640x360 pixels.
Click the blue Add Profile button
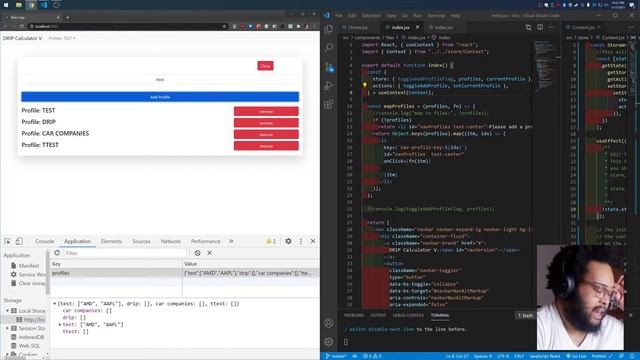point(160,97)
